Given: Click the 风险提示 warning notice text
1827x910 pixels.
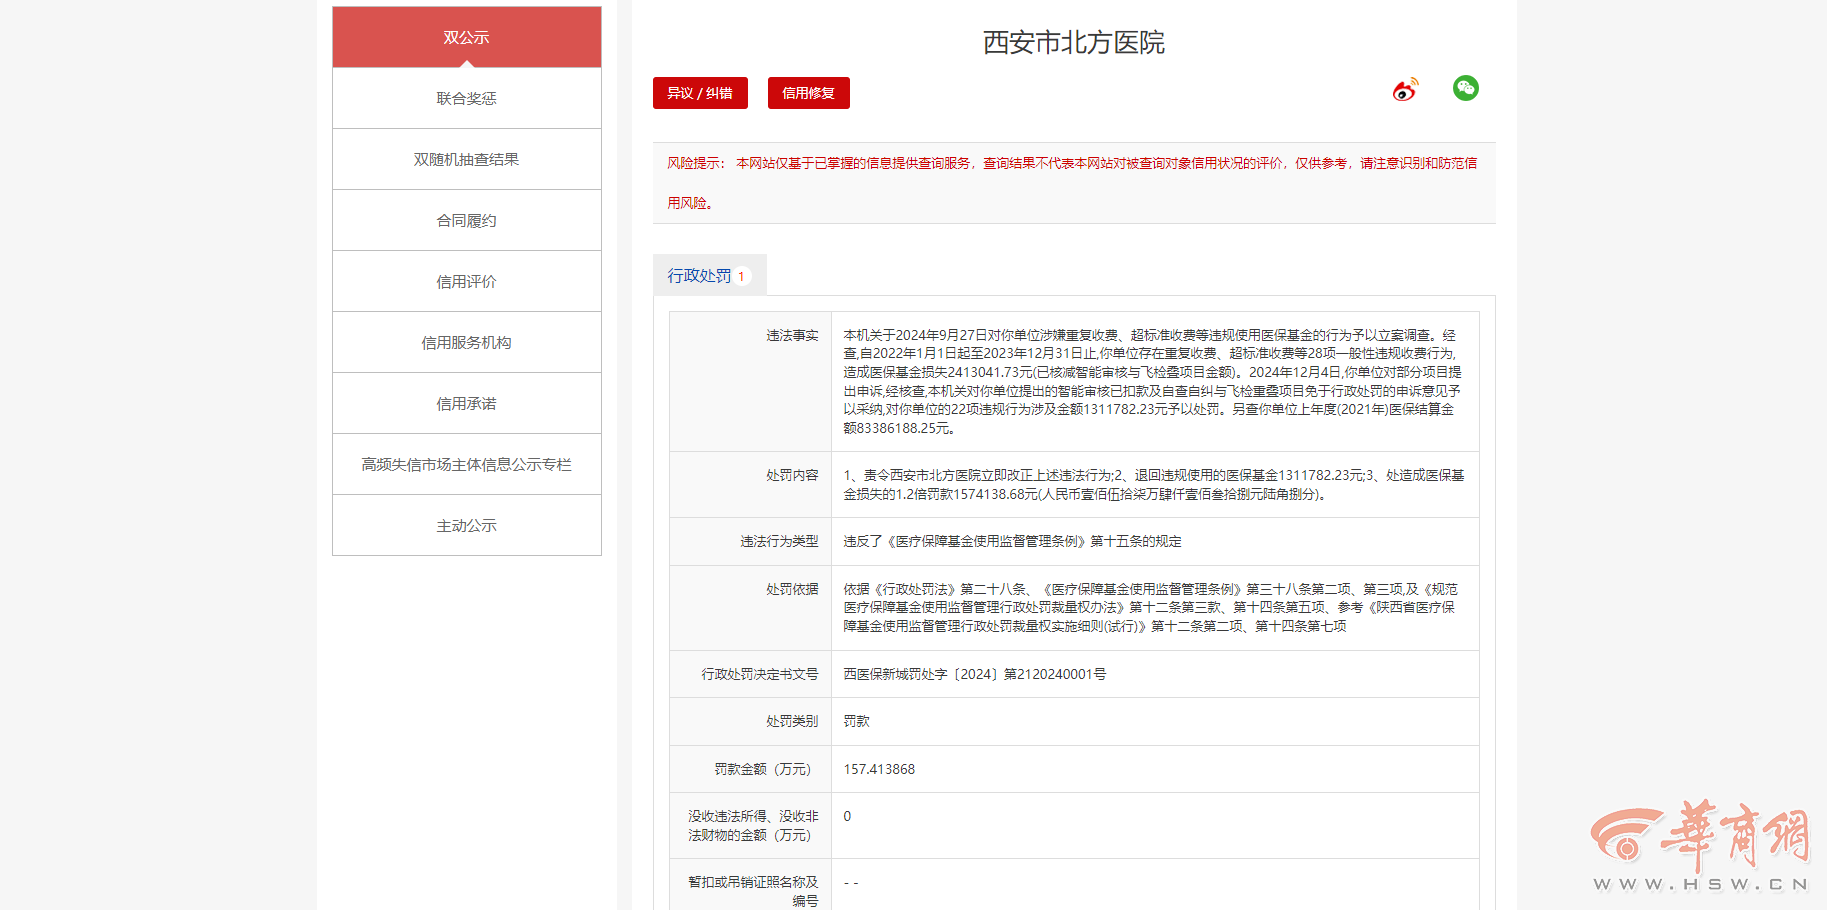Looking at the screenshot, I should [x=1073, y=183].
